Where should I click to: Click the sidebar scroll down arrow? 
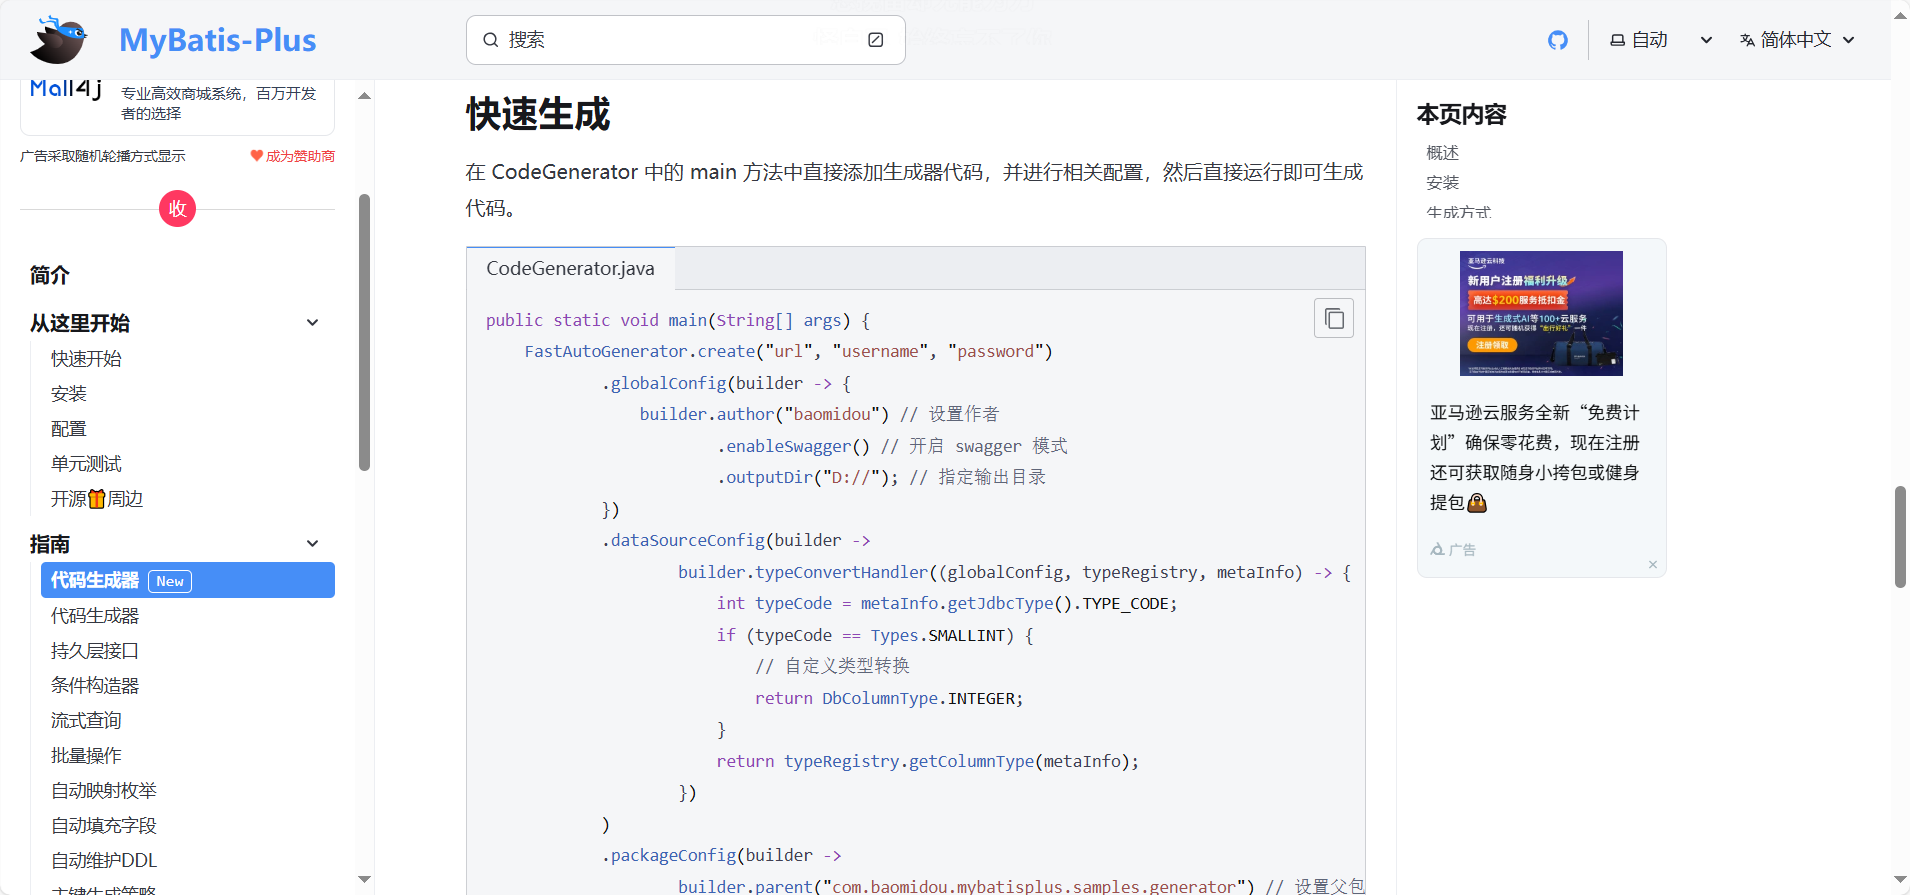[365, 880]
